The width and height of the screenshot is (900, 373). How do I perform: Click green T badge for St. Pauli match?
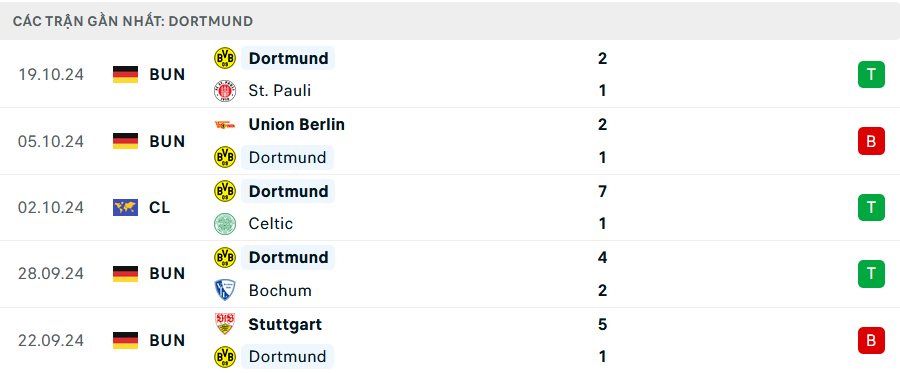pos(871,75)
